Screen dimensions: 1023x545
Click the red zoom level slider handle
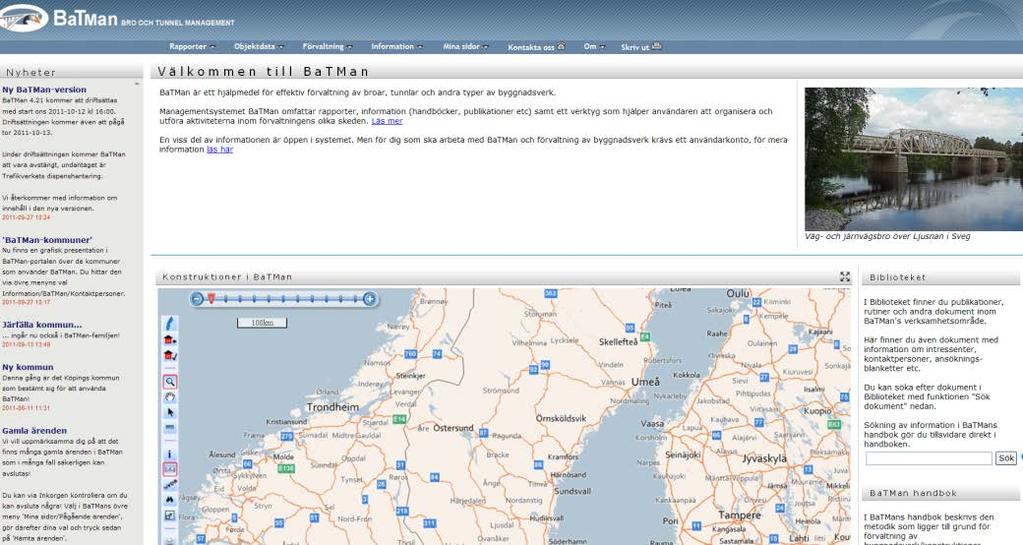coord(211,298)
